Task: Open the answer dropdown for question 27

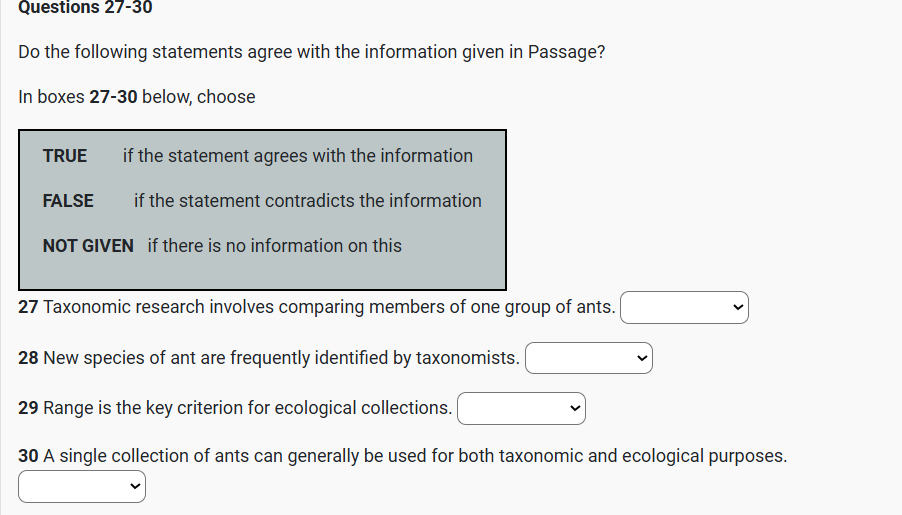Action: (684, 308)
